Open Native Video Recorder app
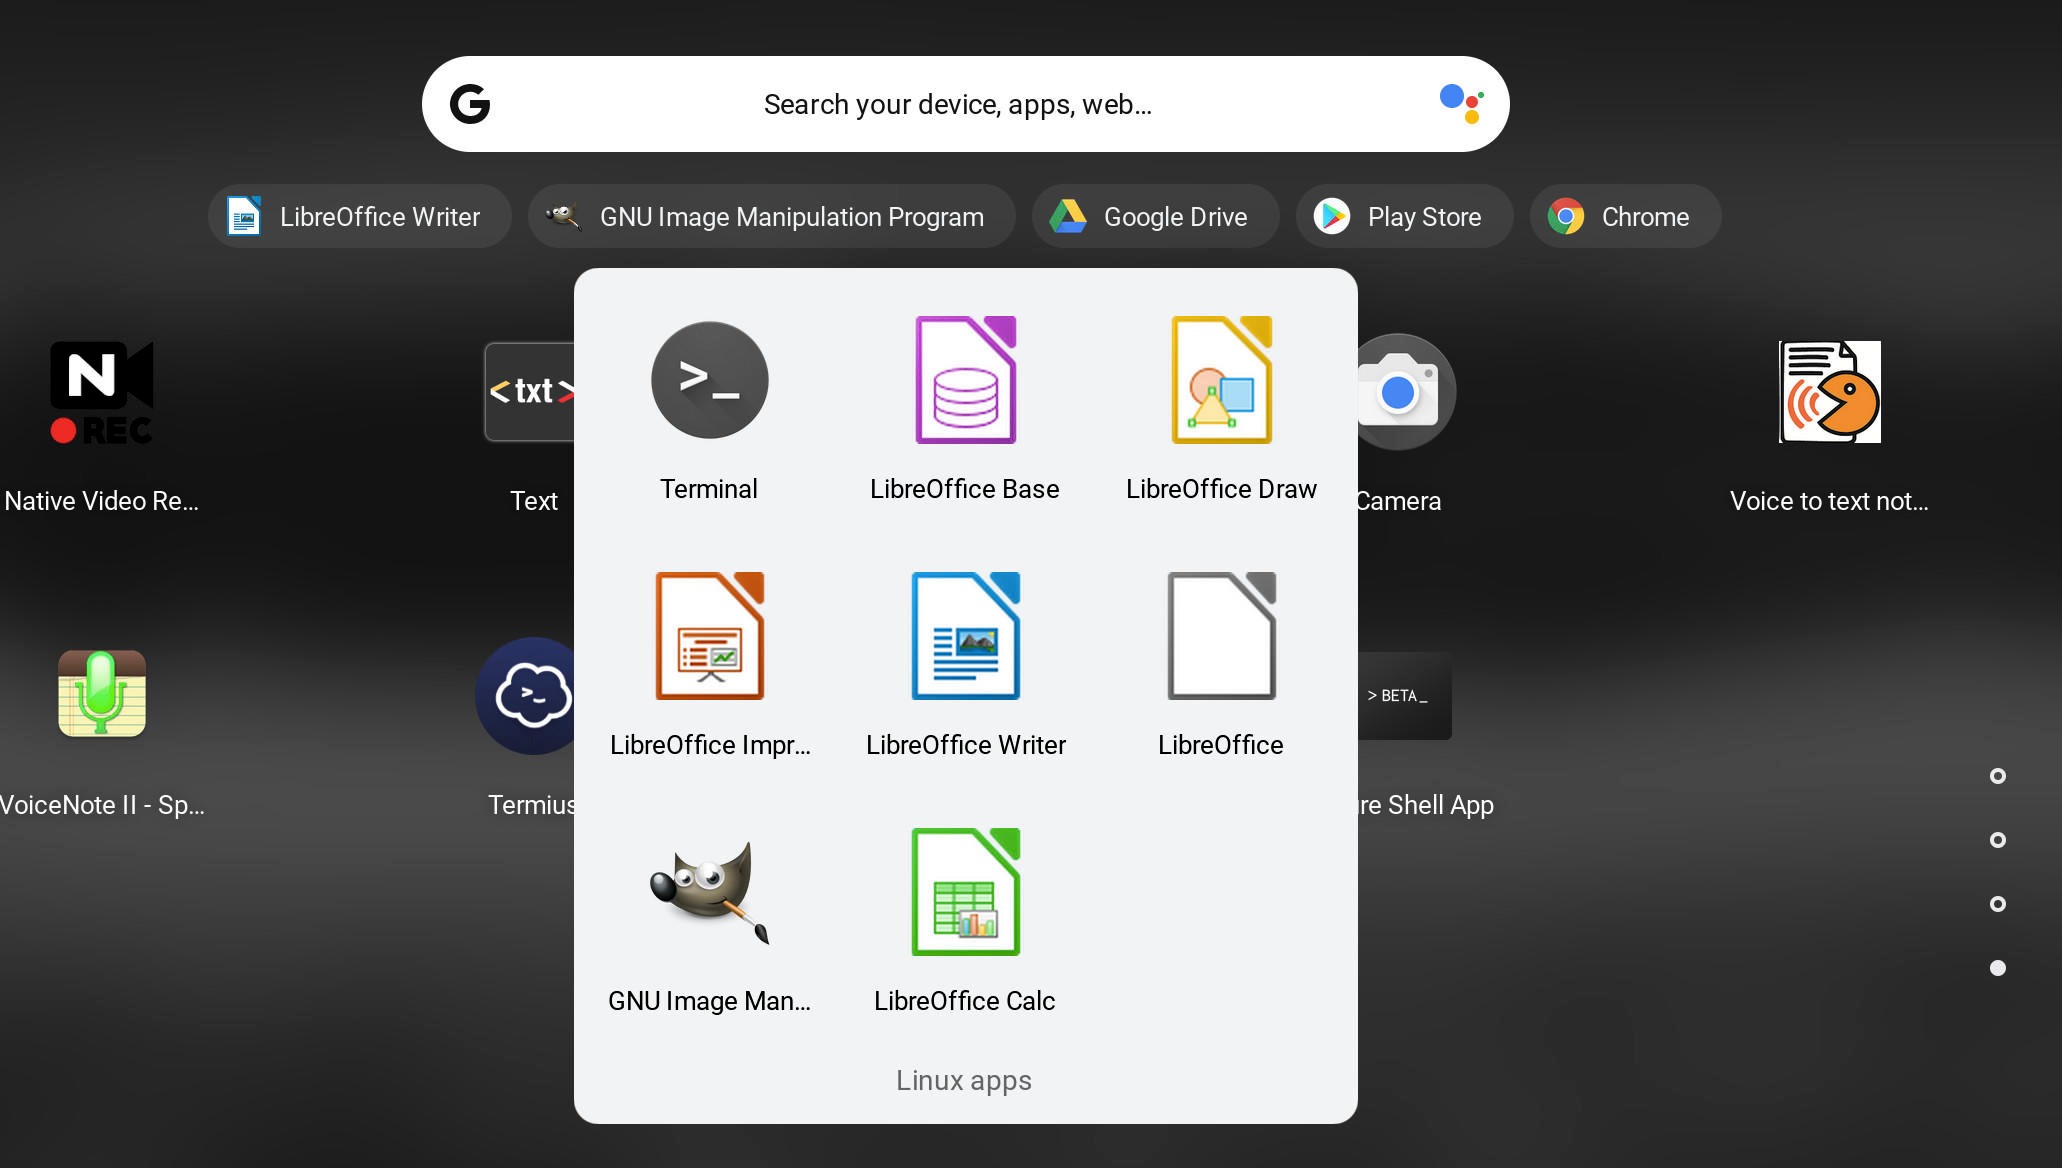The image size is (2062, 1168). tap(102, 392)
